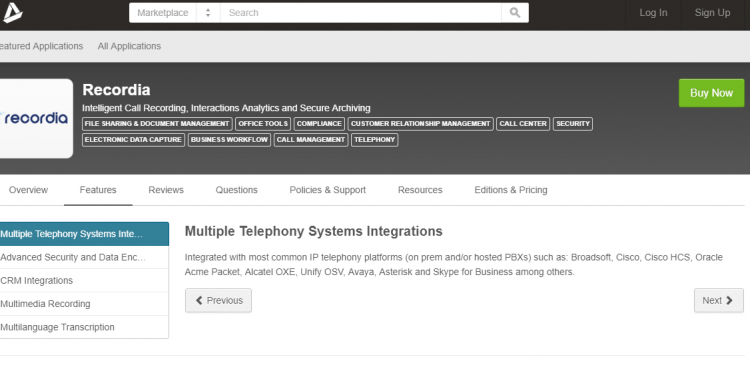Select the Electronic Data Capture tag
The width and height of the screenshot is (750, 365).
[133, 140]
